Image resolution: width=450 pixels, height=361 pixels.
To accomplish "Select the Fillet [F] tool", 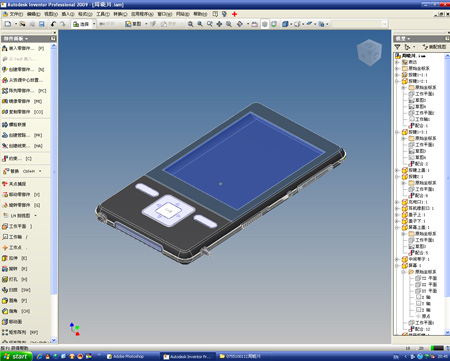I will (x=15, y=301).
